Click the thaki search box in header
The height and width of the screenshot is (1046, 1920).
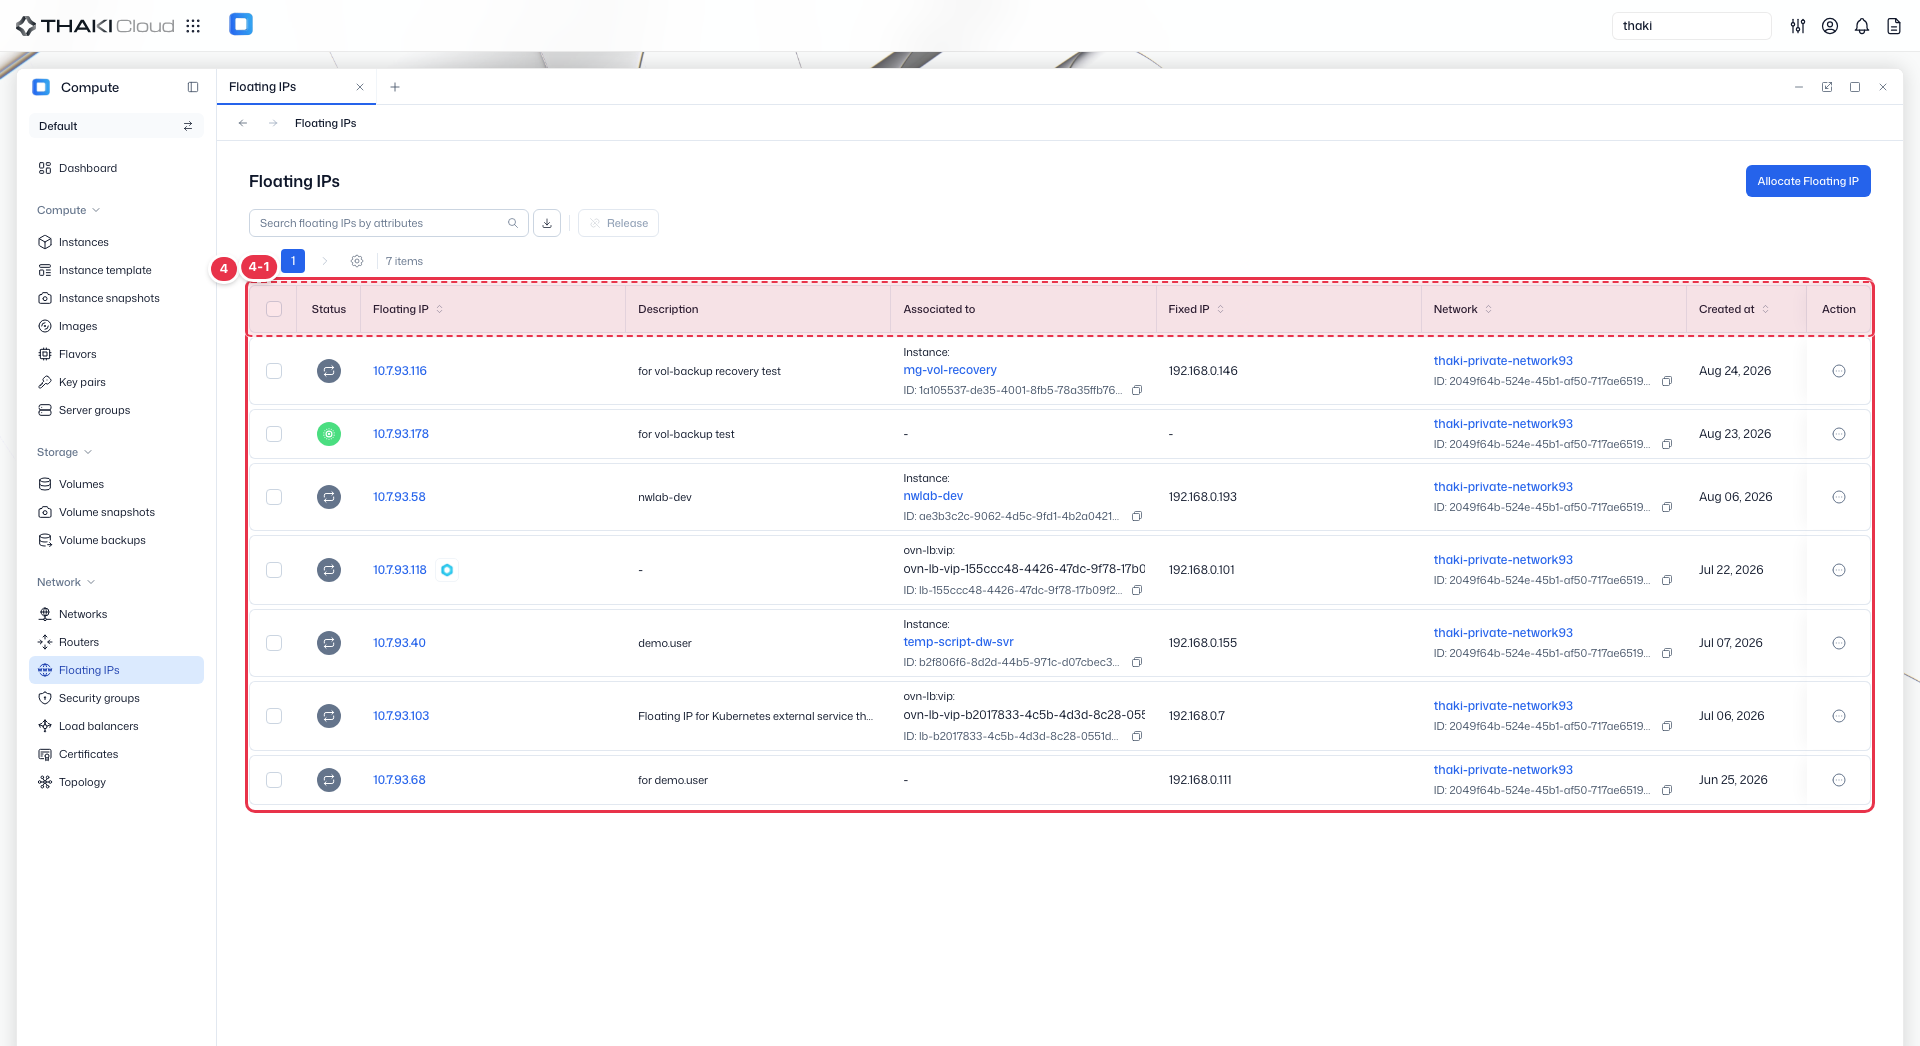1691,26
